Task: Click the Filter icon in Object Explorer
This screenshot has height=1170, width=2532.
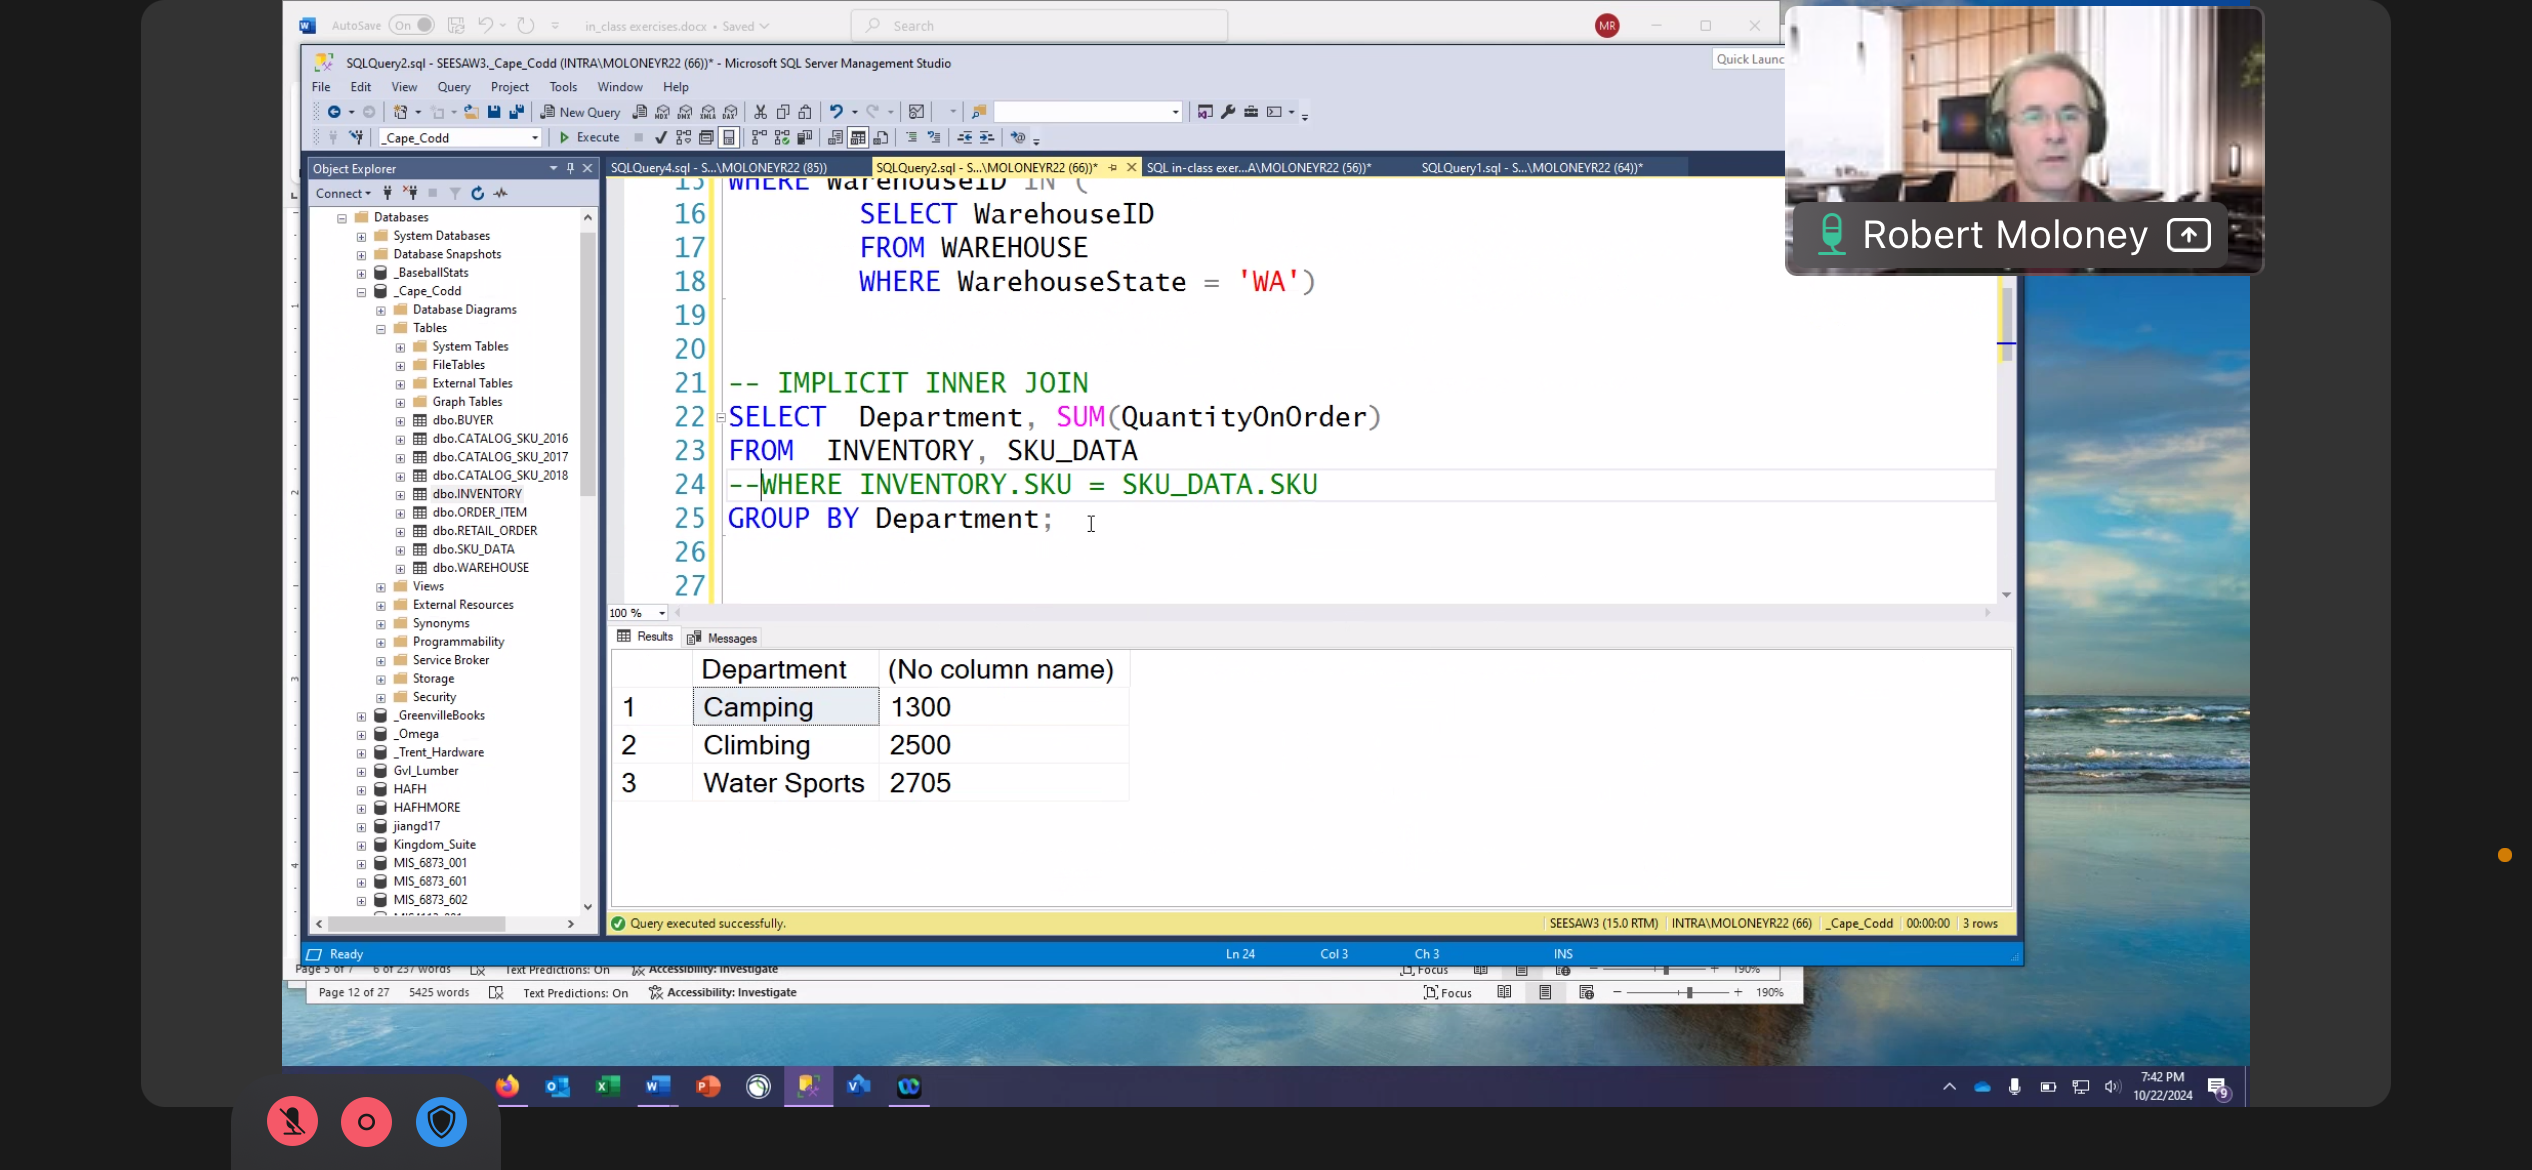Action: click(x=454, y=193)
